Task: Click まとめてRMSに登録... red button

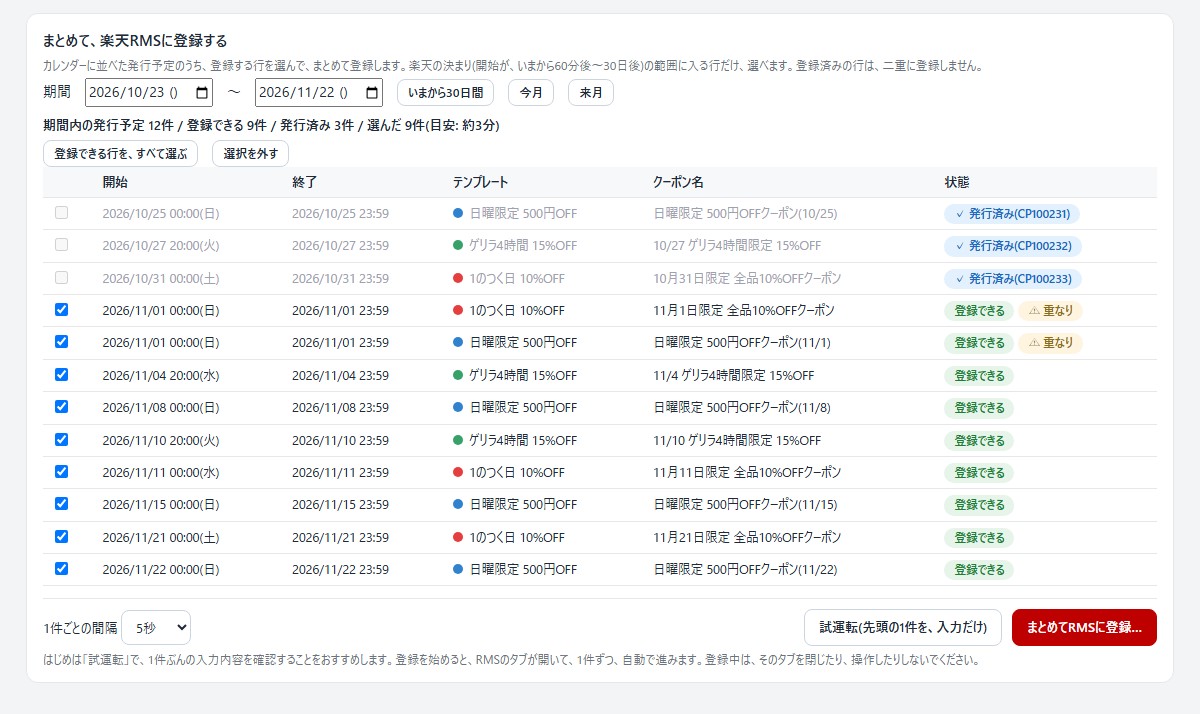Action: pyautogui.click(x=1084, y=628)
